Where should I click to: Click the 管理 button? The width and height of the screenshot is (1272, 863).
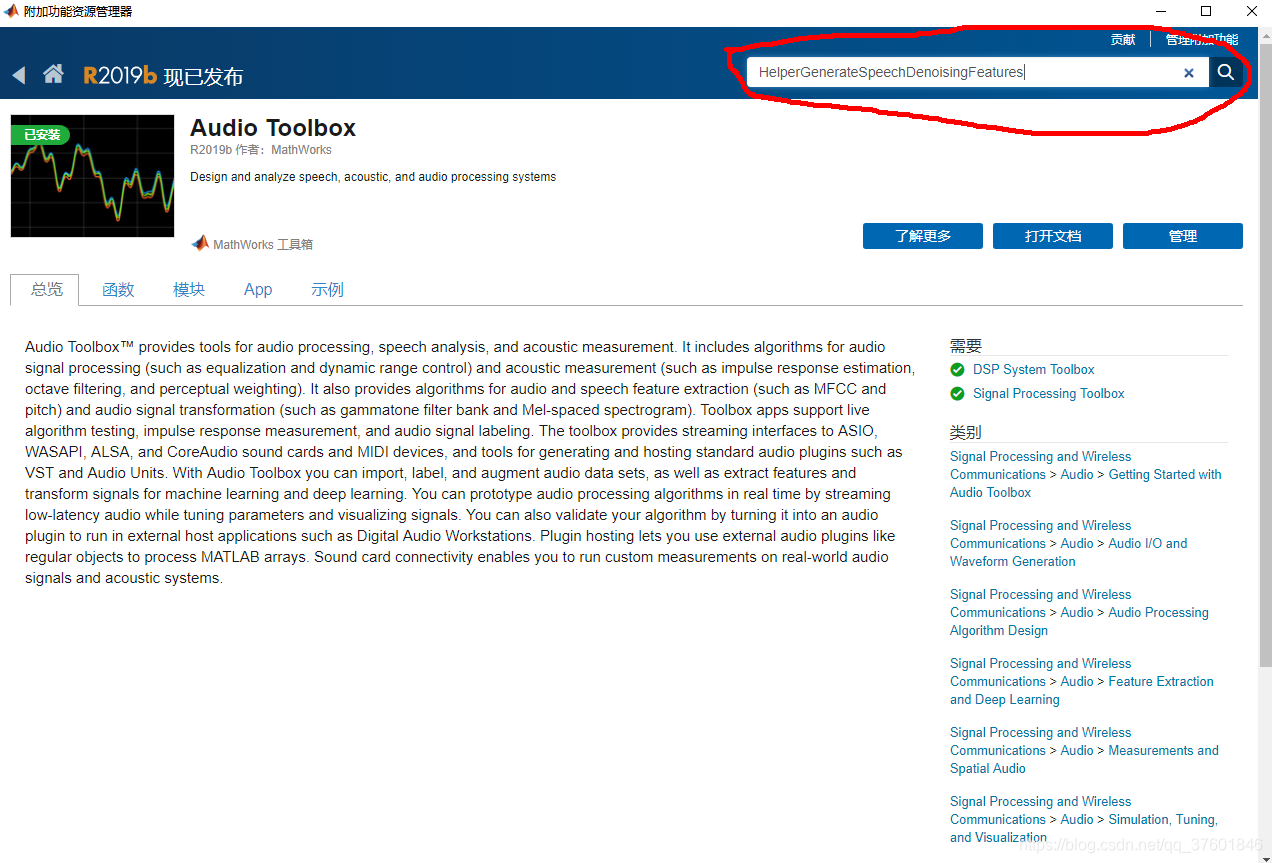[x=1183, y=236]
